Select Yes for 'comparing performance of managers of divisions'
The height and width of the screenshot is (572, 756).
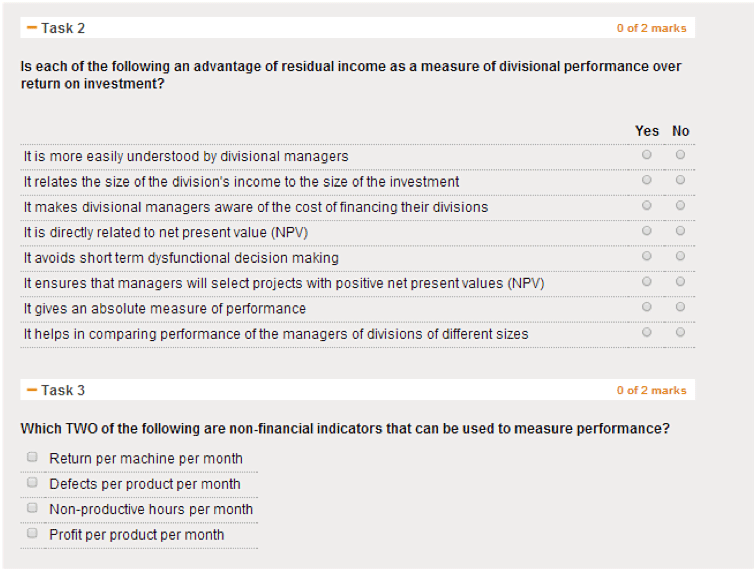(x=647, y=332)
